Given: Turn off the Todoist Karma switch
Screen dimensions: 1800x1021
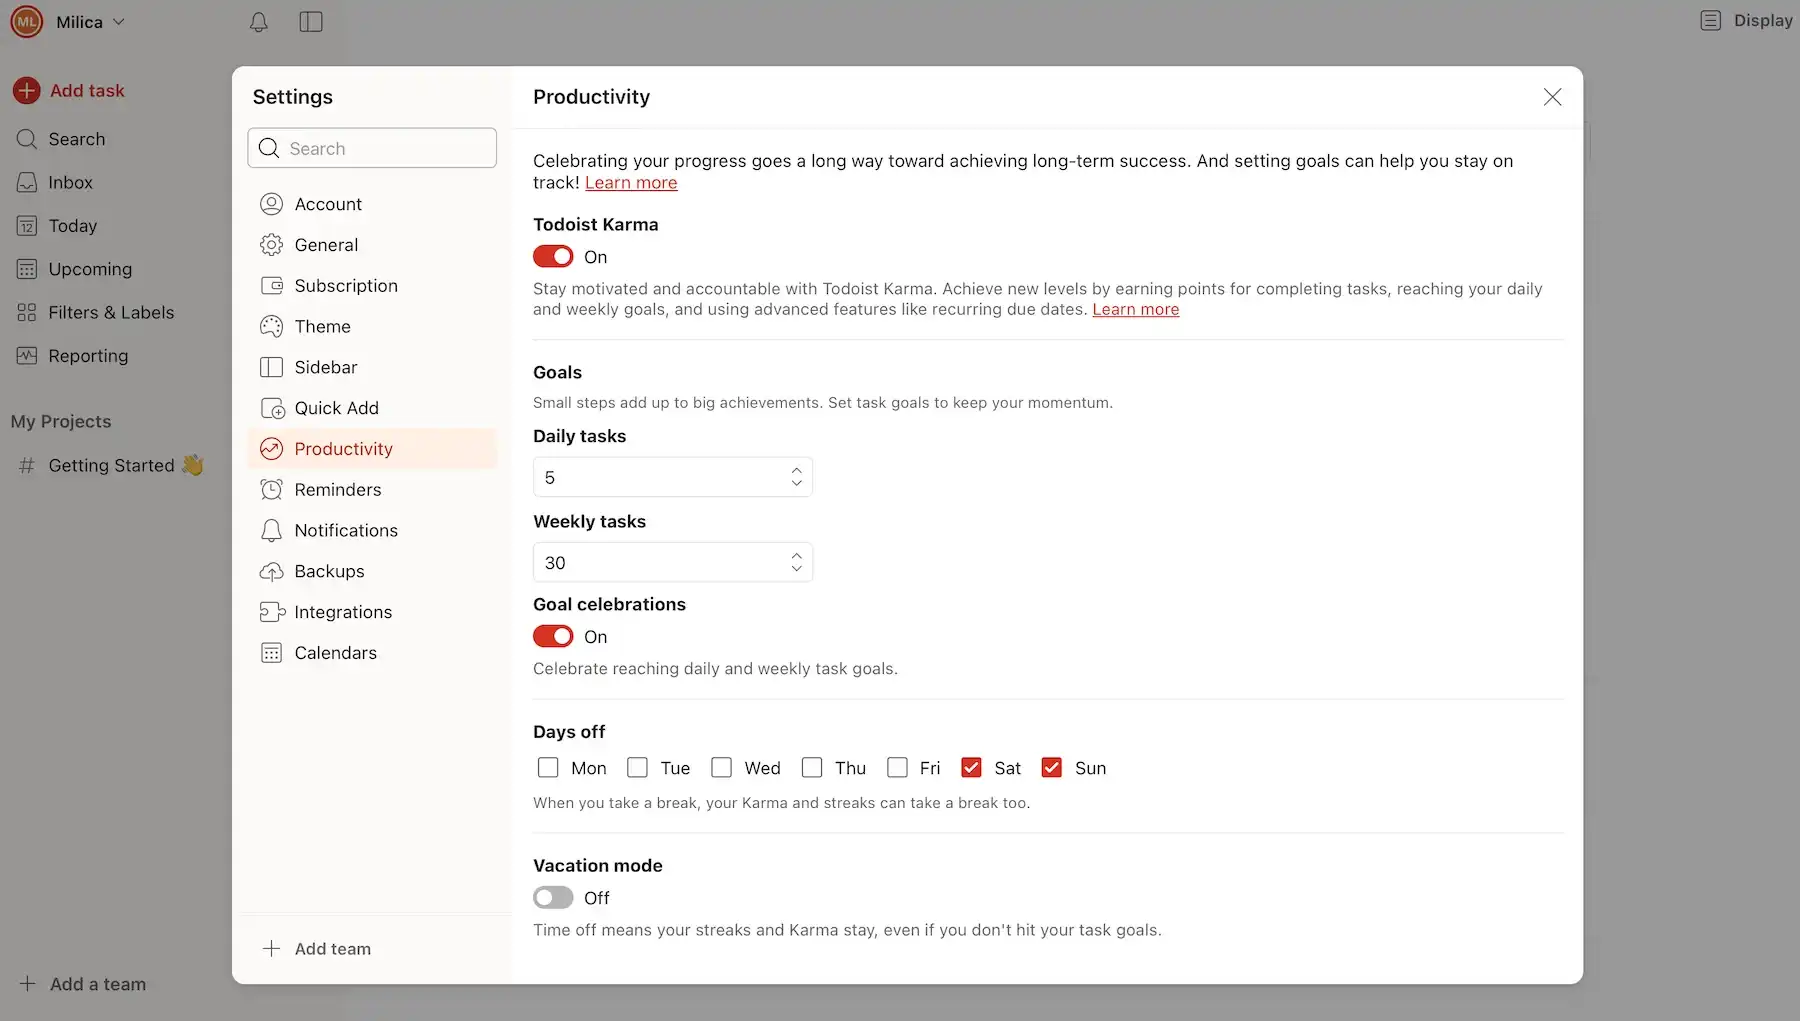Looking at the screenshot, I should pos(553,257).
